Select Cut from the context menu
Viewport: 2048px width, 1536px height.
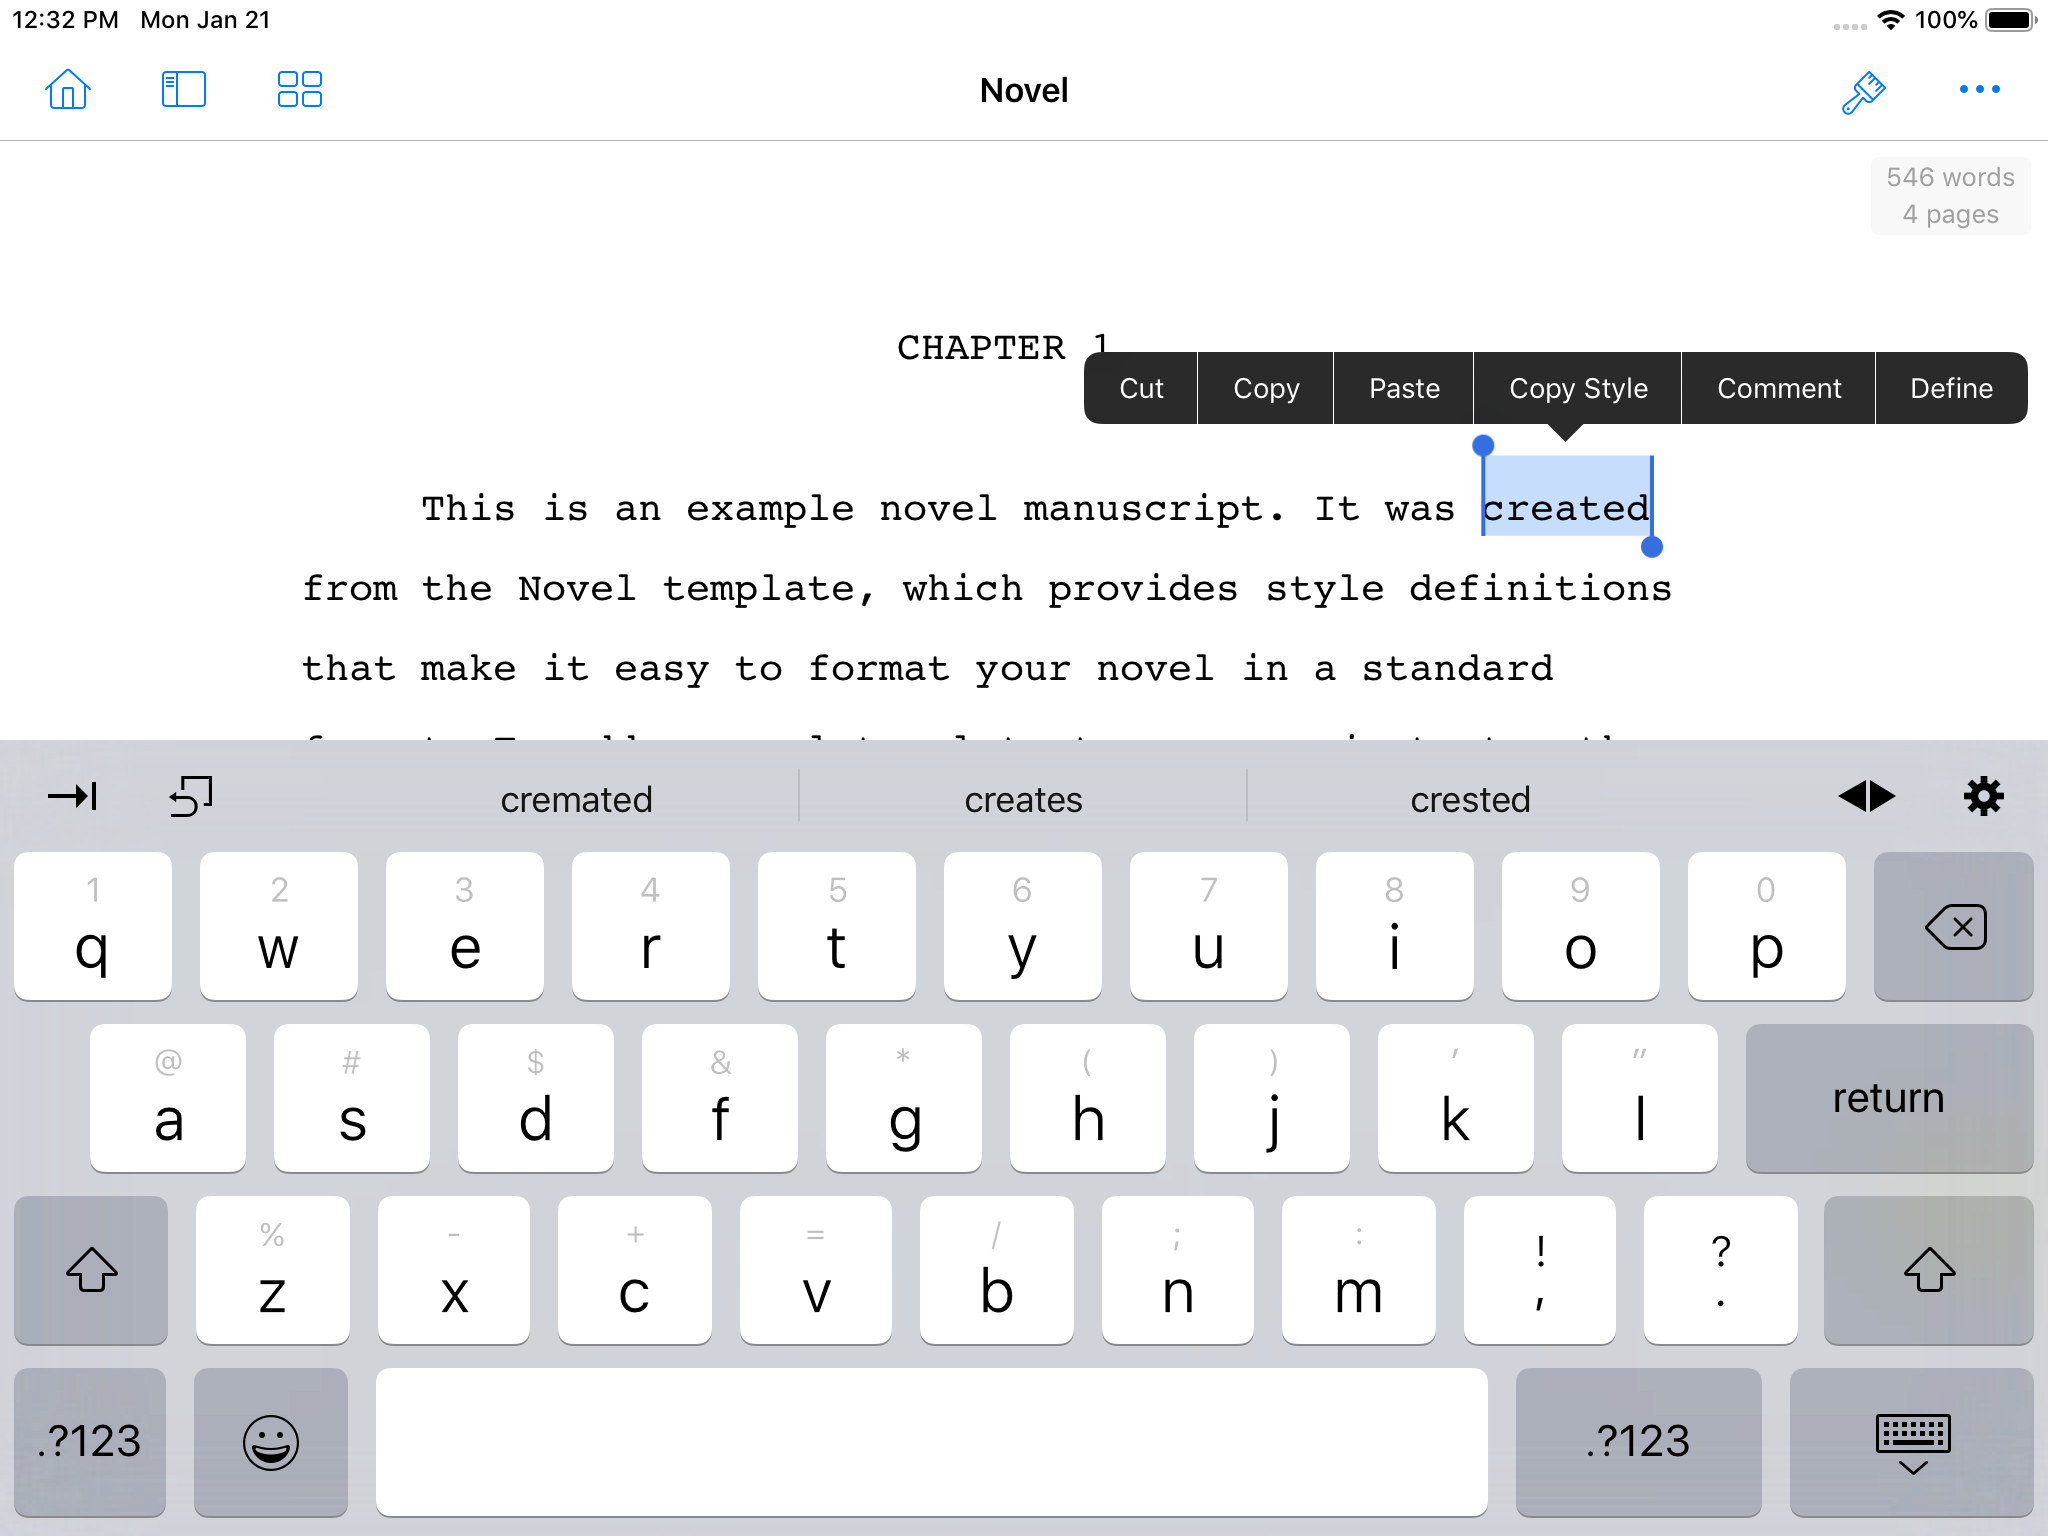pyautogui.click(x=1140, y=386)
